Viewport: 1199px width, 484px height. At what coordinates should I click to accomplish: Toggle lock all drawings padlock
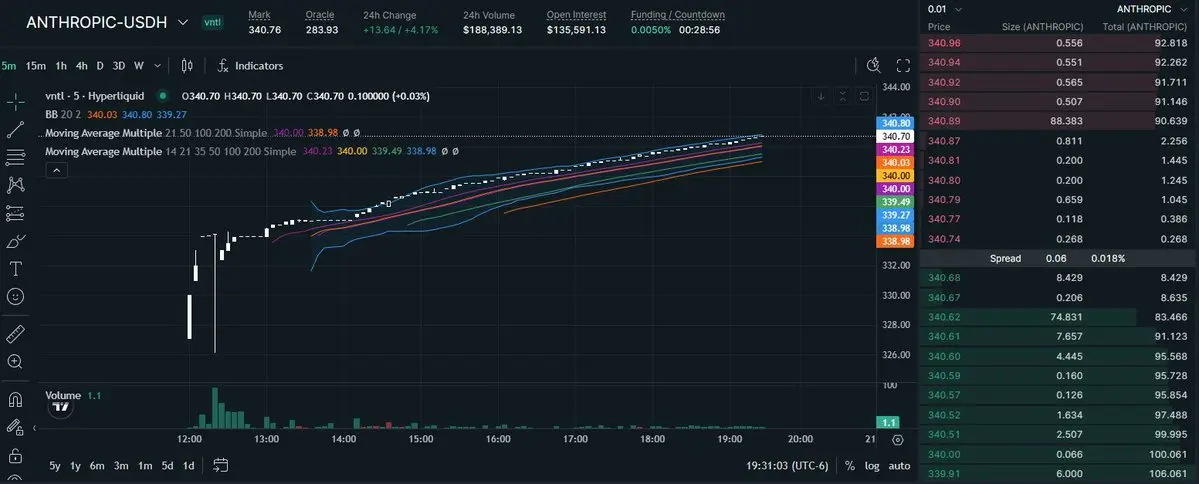click(15, 456)
